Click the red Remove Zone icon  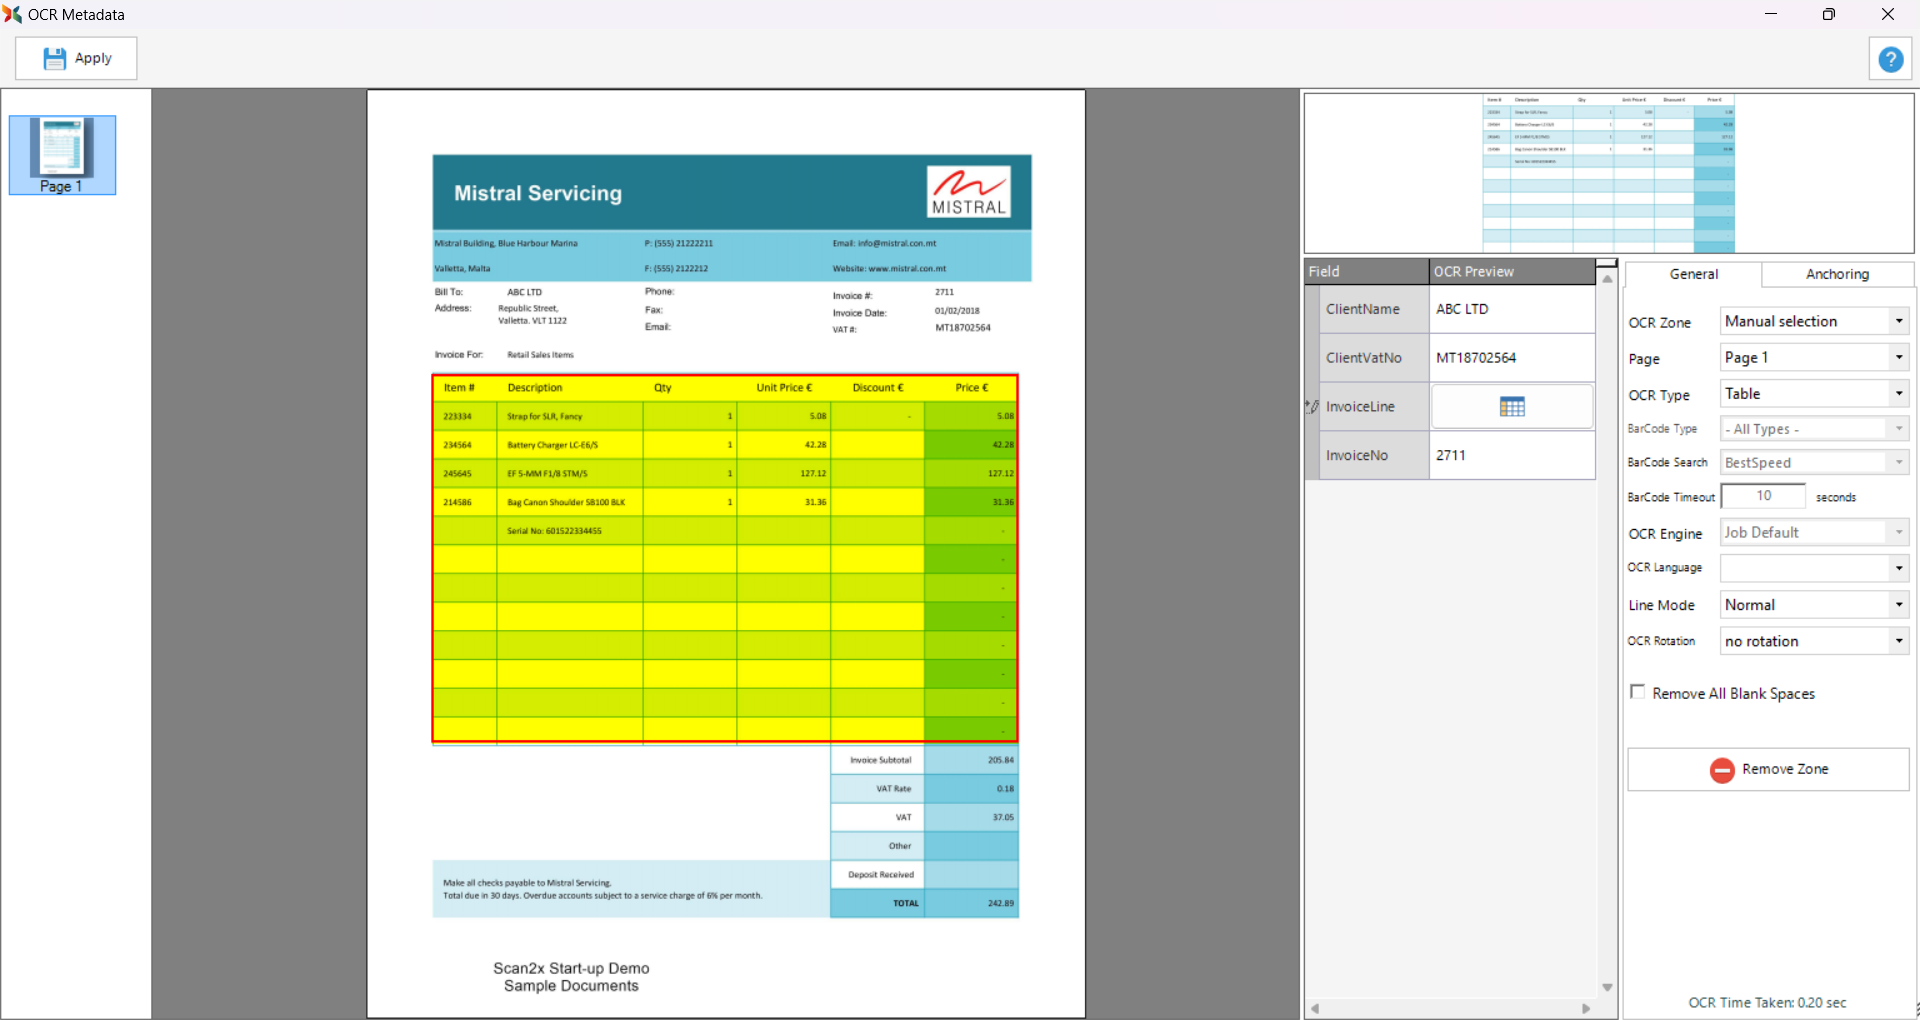(1721, 770)
